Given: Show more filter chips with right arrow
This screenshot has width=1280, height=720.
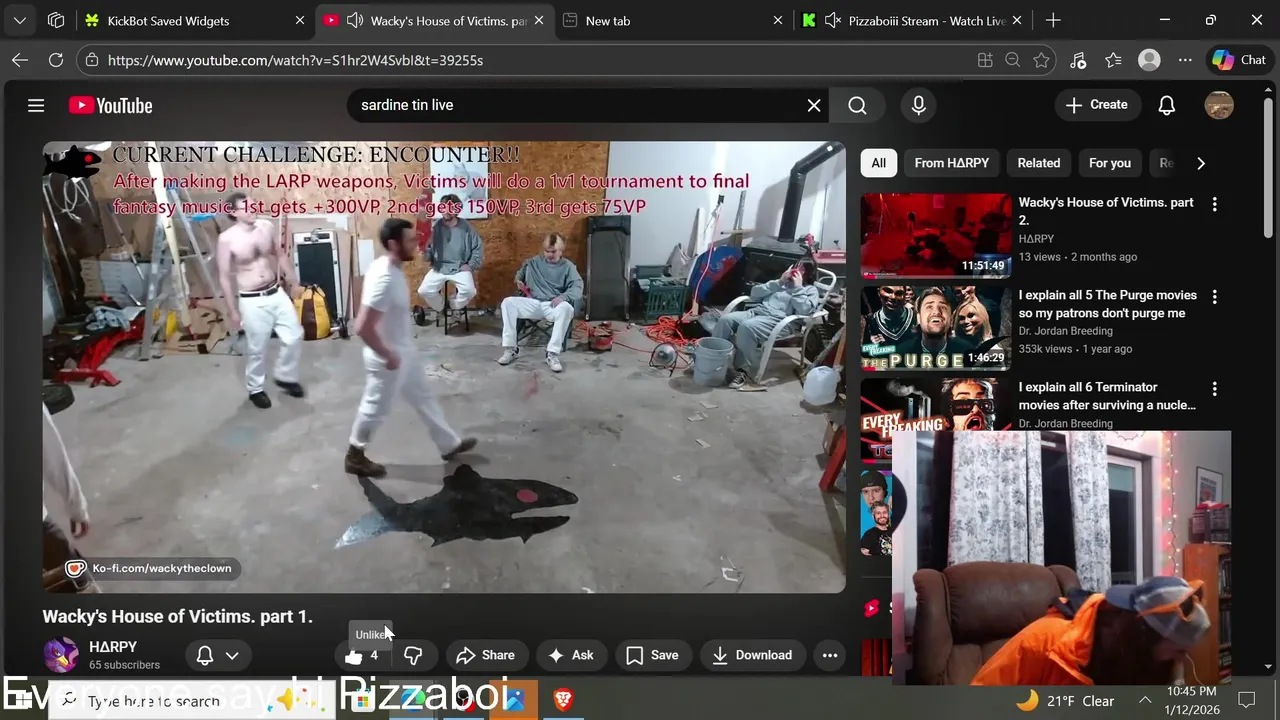Looking at the screenshot, I should tap(1200, 163).
